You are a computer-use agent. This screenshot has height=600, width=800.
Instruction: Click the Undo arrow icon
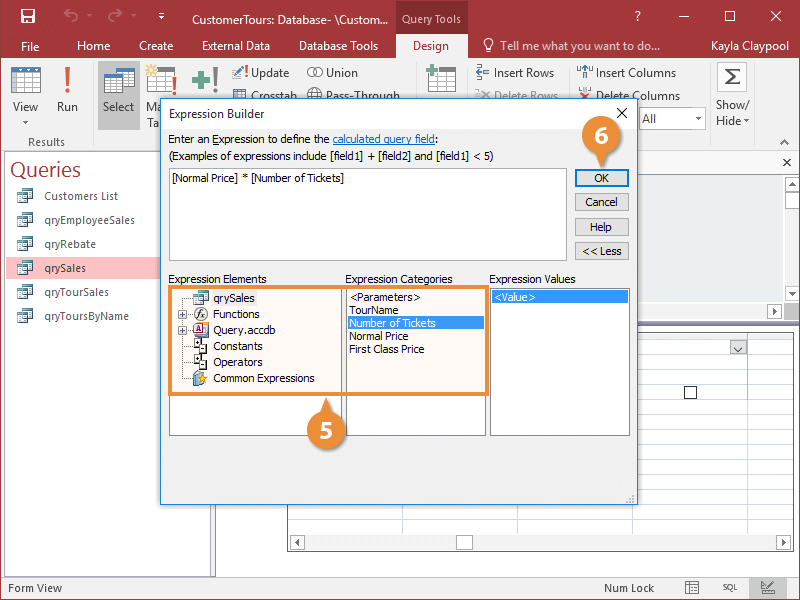70,16
